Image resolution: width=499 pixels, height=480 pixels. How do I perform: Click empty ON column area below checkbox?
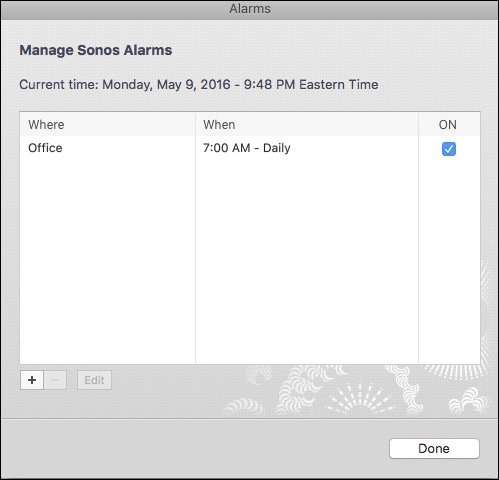click(x=449, y=260)
